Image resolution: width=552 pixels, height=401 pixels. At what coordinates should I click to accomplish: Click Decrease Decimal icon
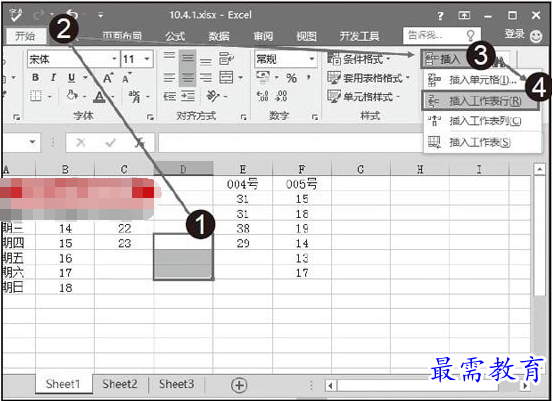click(x=282, y=96)
